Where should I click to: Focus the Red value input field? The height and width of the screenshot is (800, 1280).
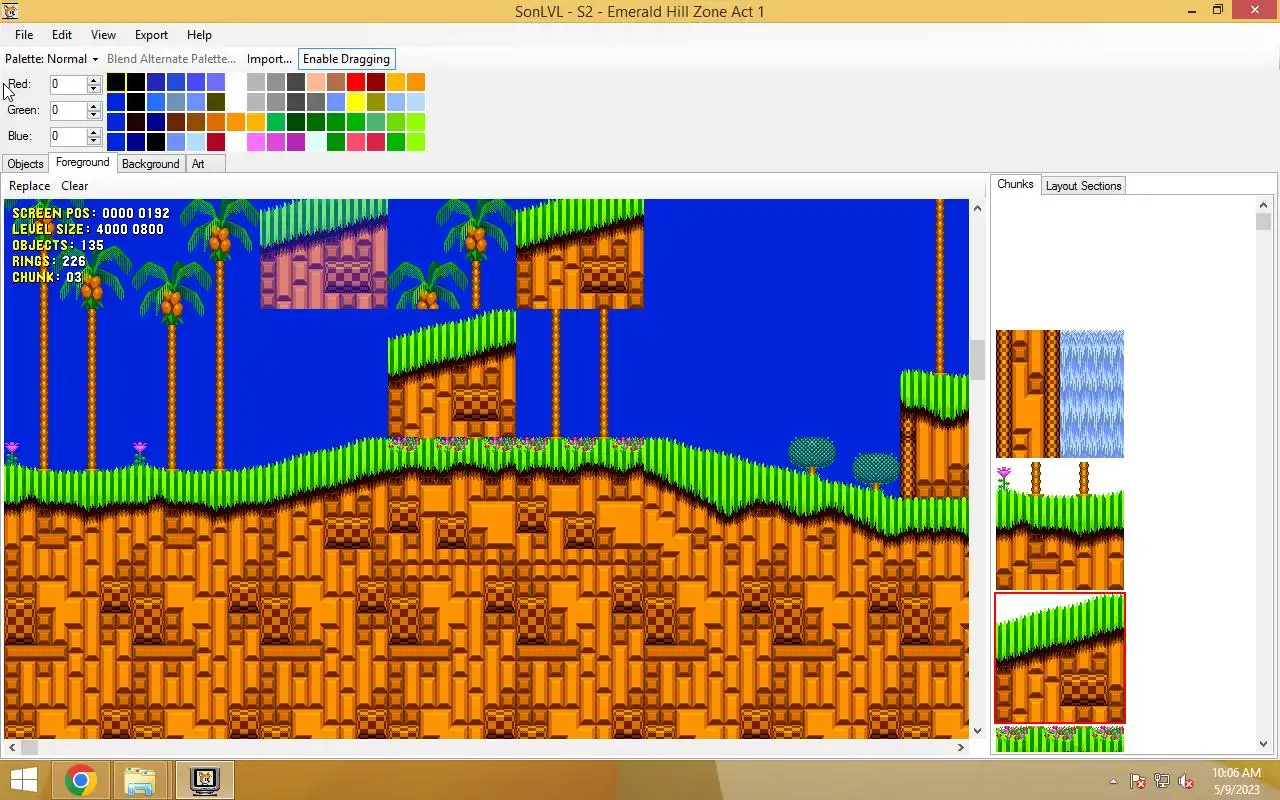[68, 85]
